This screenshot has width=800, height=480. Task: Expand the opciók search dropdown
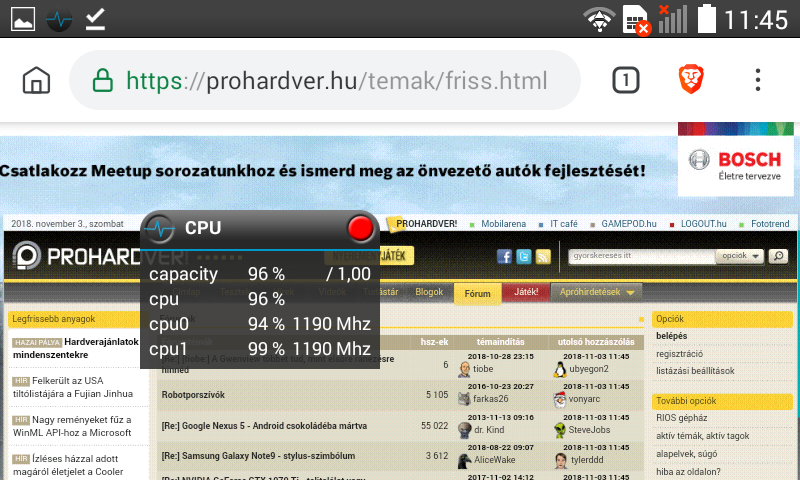pos(740,256)
